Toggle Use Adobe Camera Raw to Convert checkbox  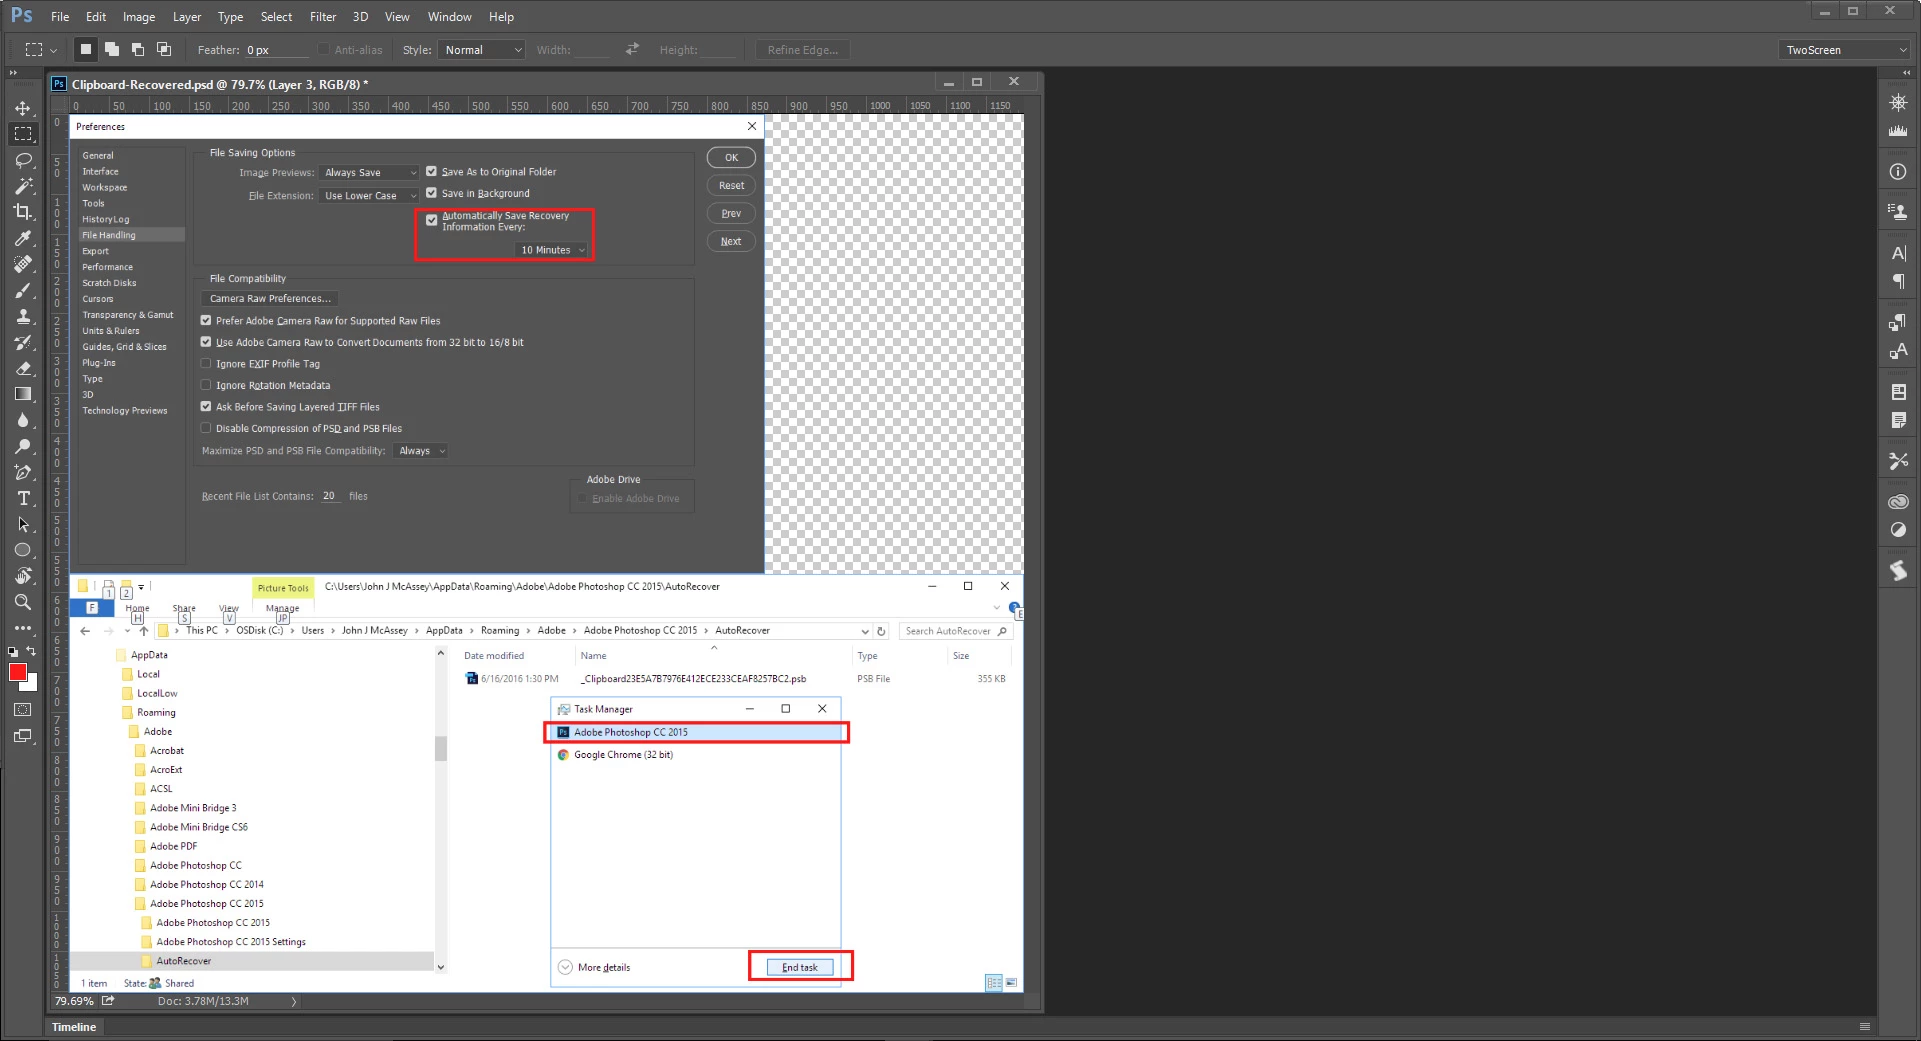coord(206,342)
